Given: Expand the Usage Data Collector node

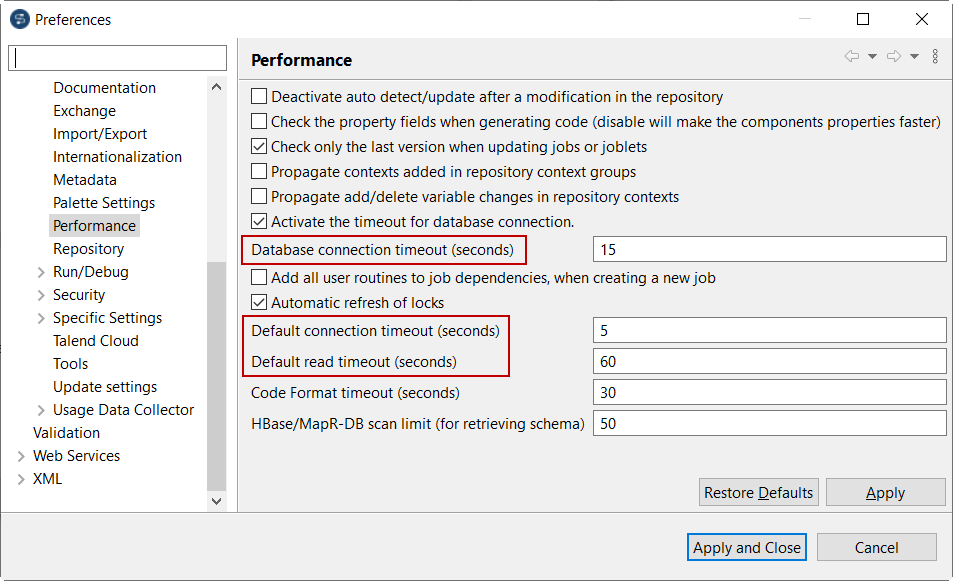Looking at the screenshot, I should tap(41, 410).
